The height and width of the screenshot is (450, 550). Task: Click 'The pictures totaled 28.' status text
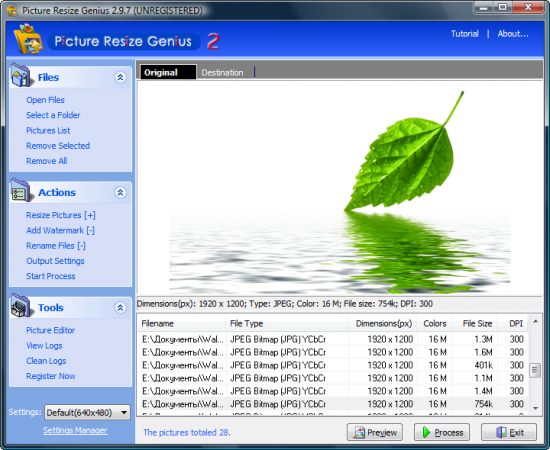pyautogui.click(x=187, y=432)
